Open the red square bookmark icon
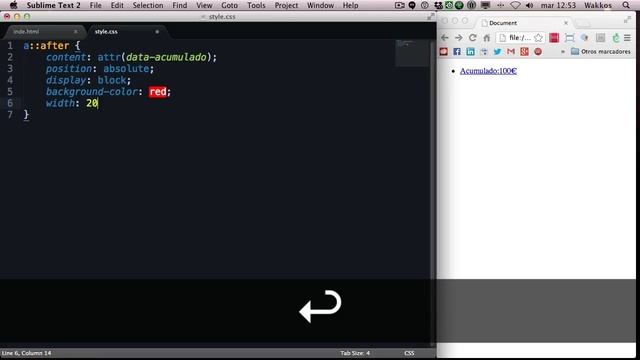640x360 pixels. pyautogui.click(x=444, y=51)
